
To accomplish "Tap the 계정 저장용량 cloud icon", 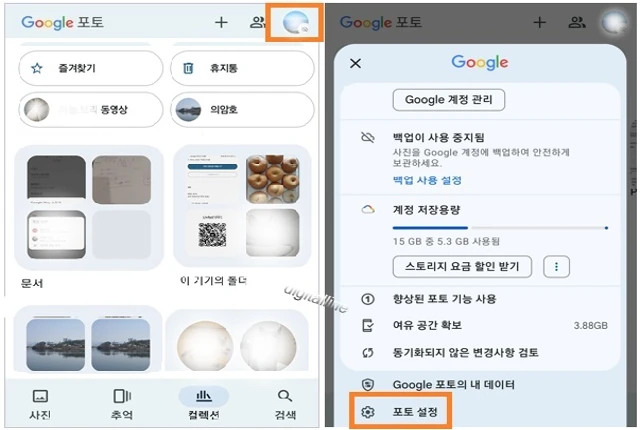I will click(x=368, y=210).
